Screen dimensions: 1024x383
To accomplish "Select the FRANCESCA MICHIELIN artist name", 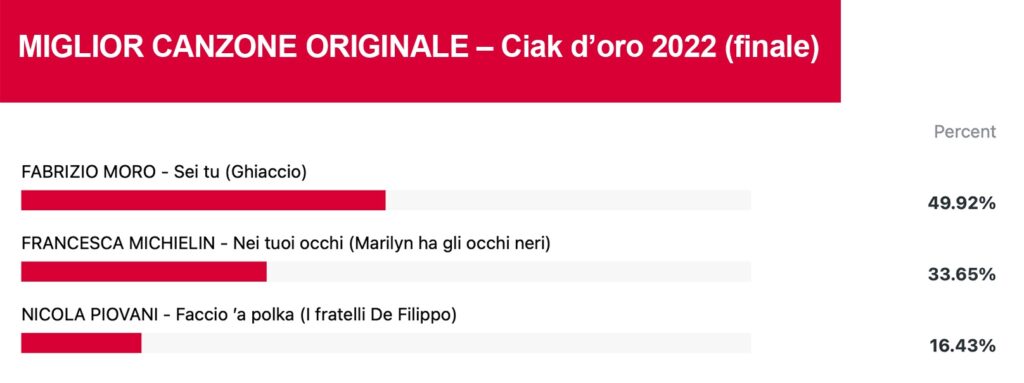I will (116, 244).
